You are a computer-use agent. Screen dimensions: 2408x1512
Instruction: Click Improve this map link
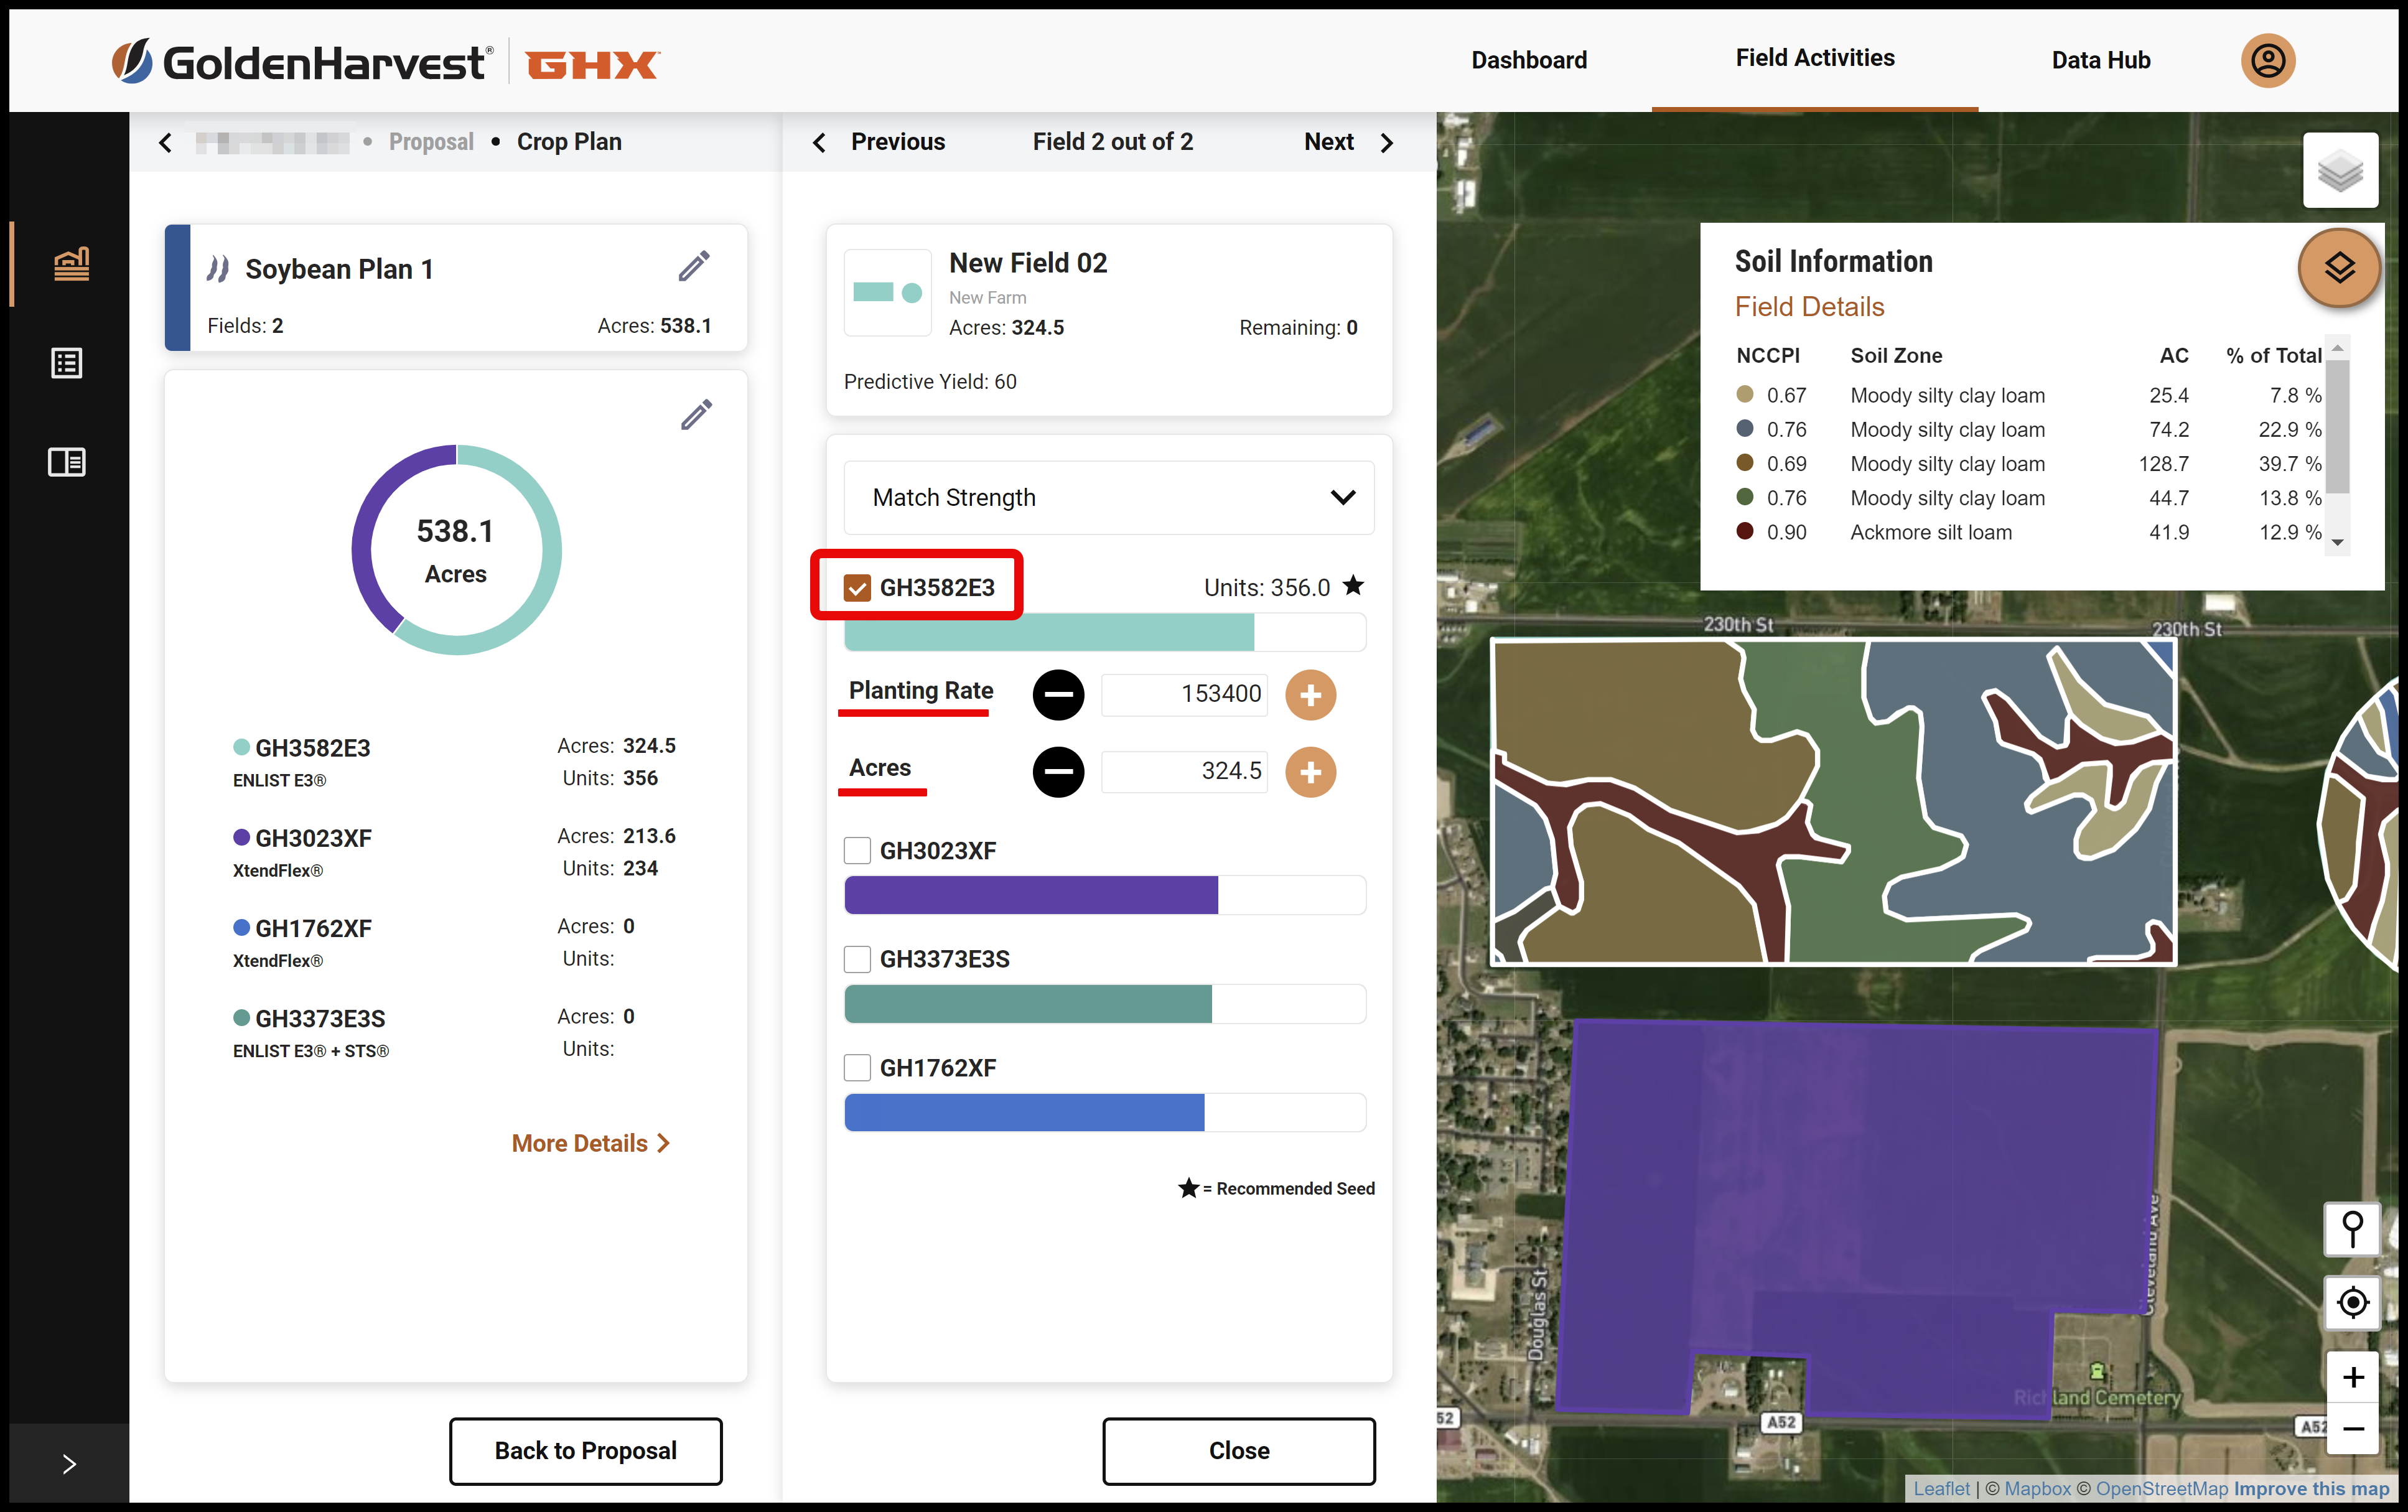(2311, 1489)
